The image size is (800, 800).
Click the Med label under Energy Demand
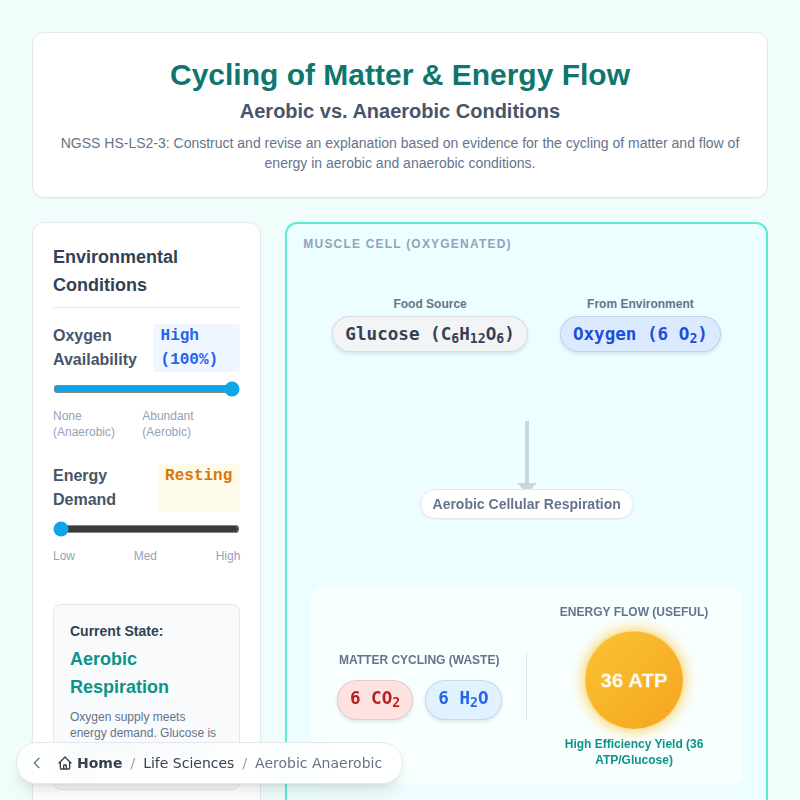(145, 556)
